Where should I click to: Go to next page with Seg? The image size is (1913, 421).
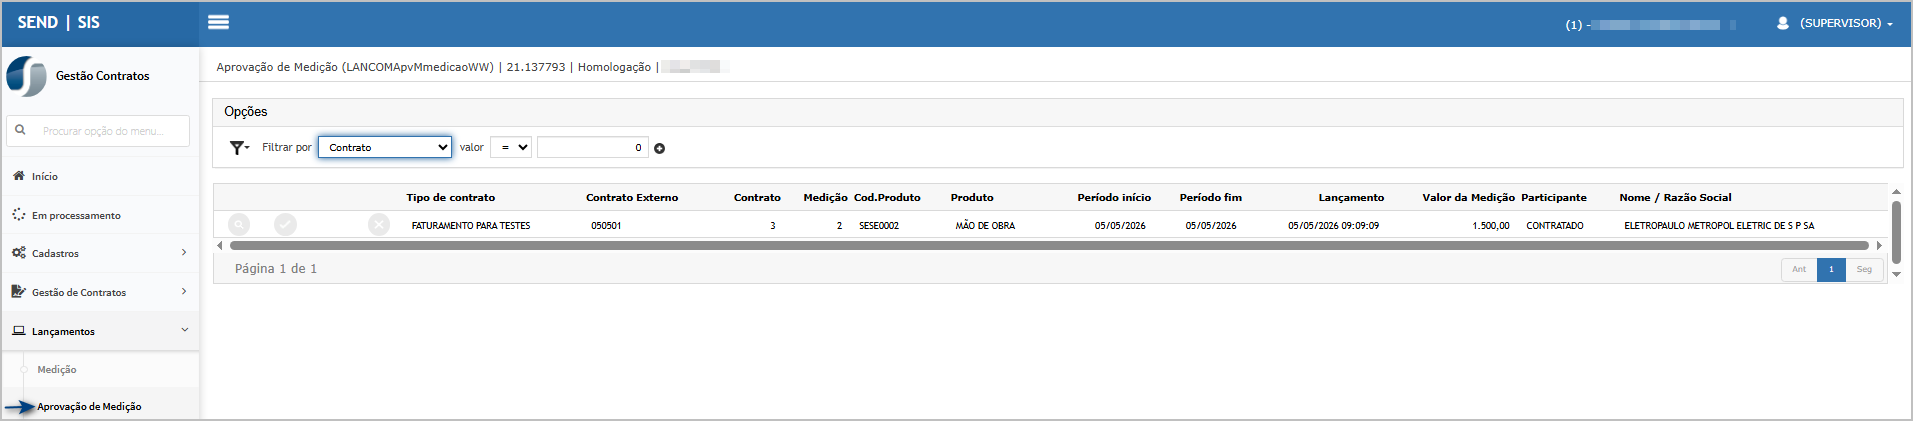tap(1864, 269)
